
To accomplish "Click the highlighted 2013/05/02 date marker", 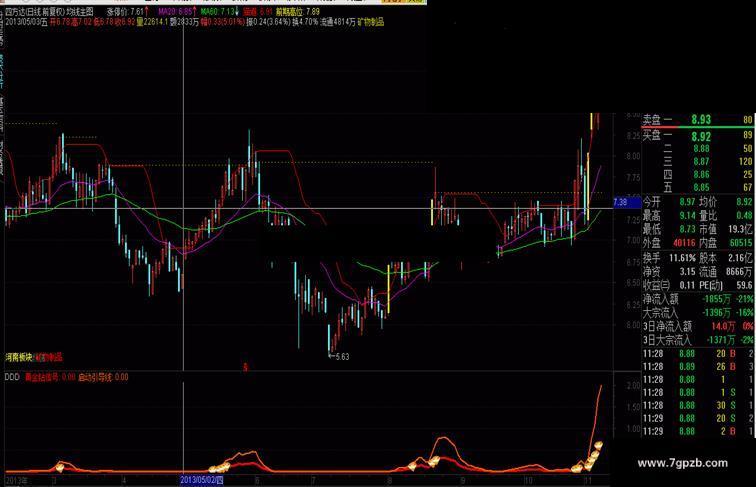I will pyautogui.click(x=202, y=480).
